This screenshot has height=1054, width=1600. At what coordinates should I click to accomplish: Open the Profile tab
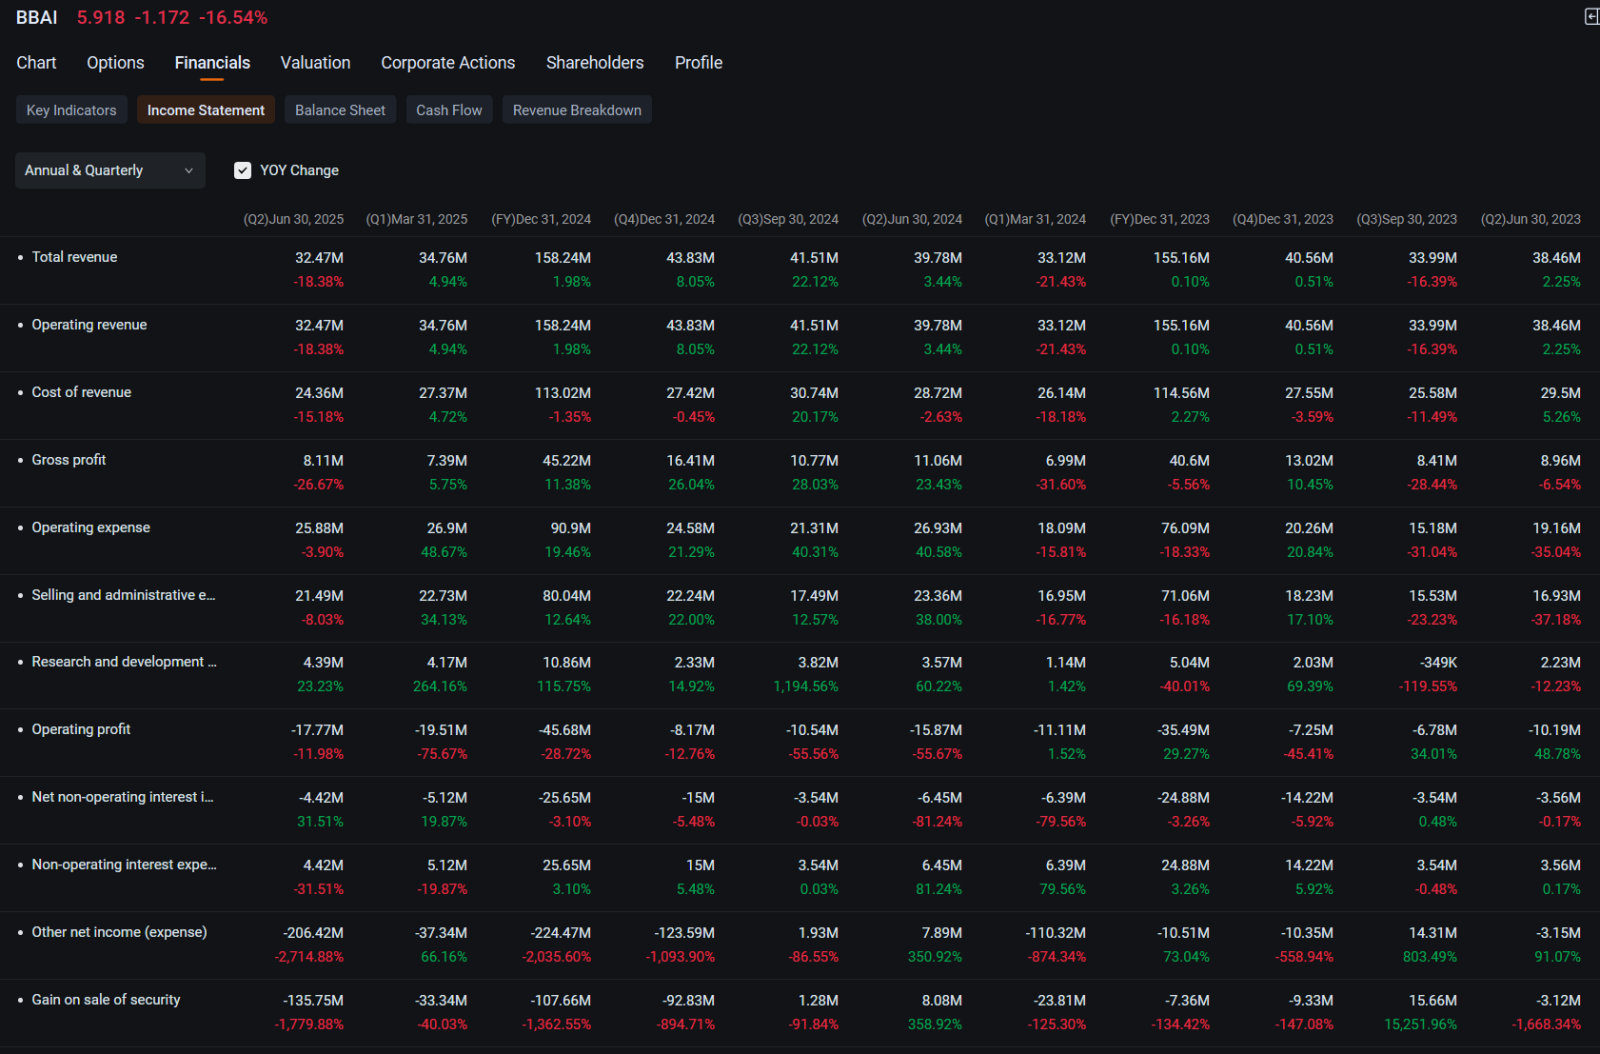click(x=698, y=62)
